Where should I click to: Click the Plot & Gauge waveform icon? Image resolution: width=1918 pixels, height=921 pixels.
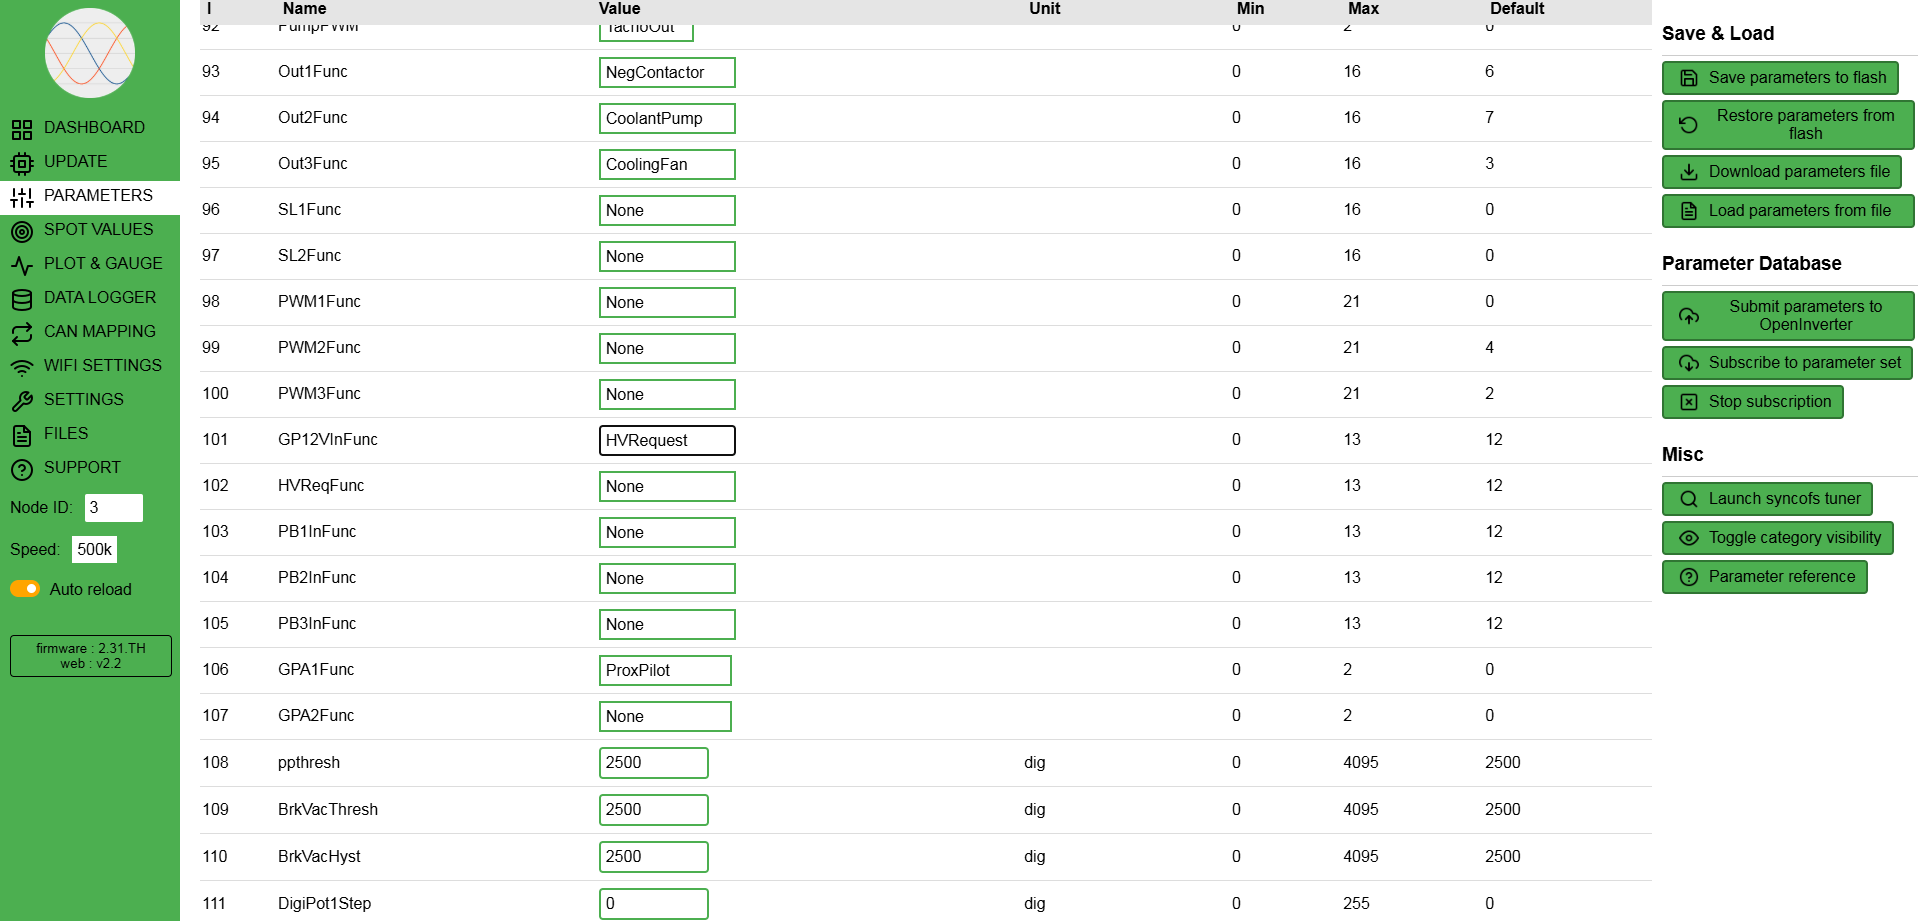(22, 265)
